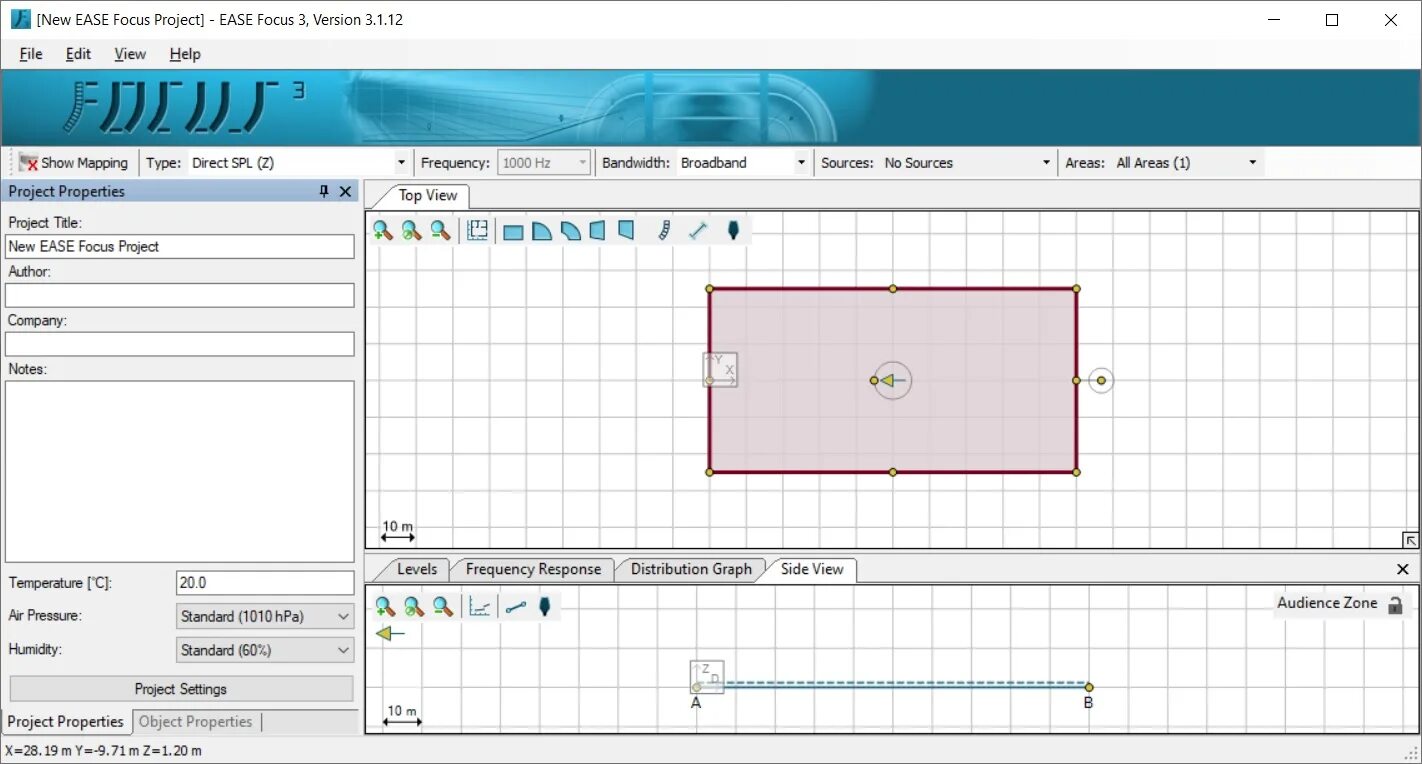The width and height of the screenshot is (1422, 764).
Task: Click the expand arrow at Top View corner
Action: [1410, 540]
